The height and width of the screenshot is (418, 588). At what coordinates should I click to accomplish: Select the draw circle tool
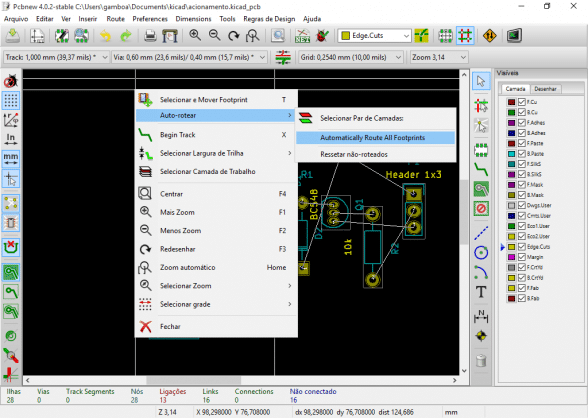point(481,253)
